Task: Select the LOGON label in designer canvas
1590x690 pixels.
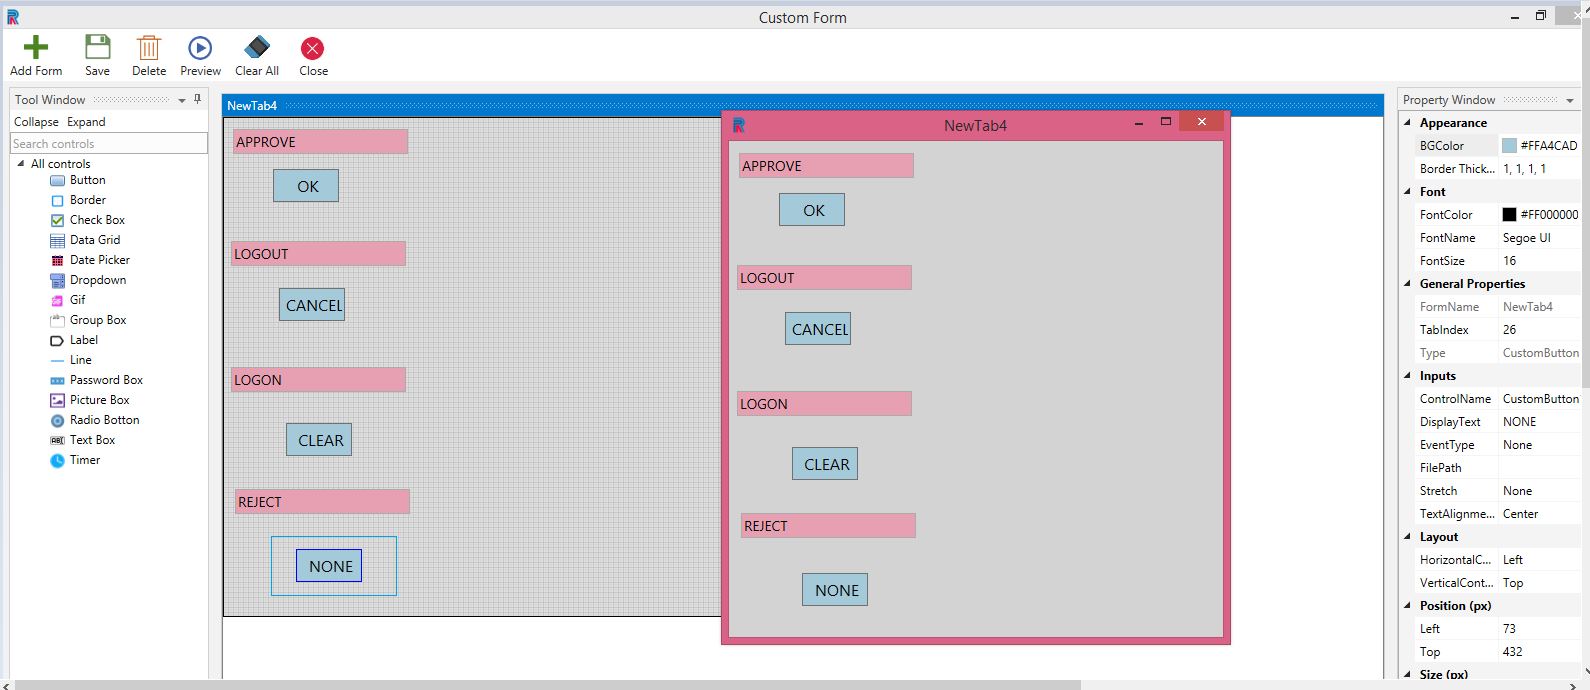Action: (x=318, y=380)
